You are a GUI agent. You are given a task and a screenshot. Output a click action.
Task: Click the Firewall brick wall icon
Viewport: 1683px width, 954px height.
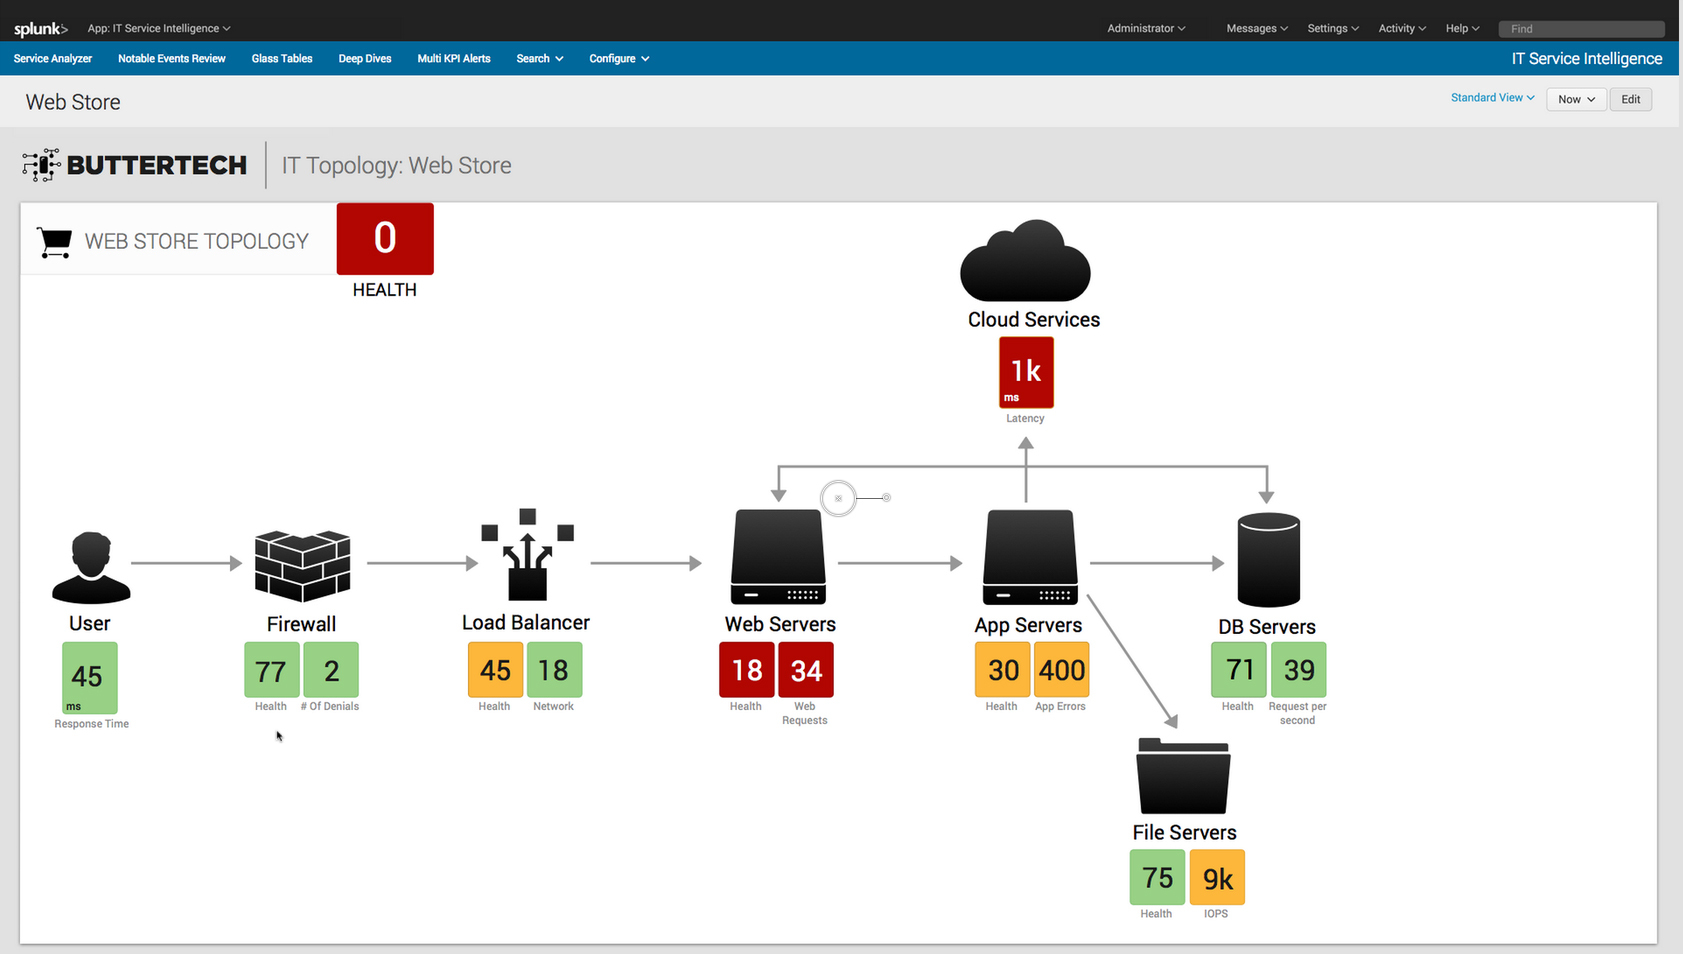(301, 566)
